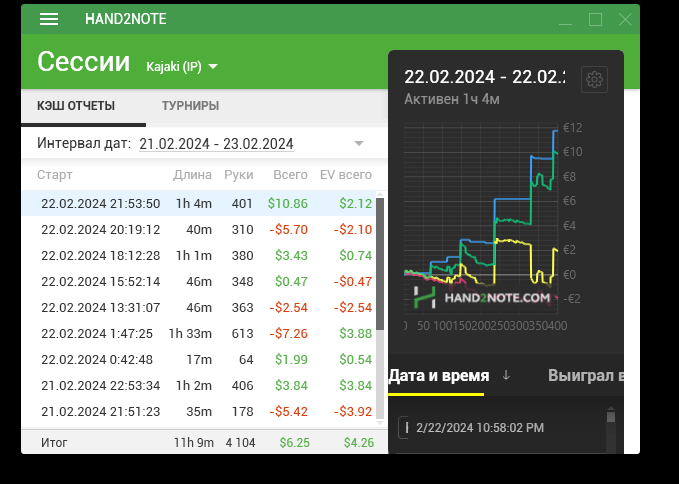Click the $2.12 EV value
The height and width of the screenshot is (484, 679).
pyautogui.click(x=356, y=203)
